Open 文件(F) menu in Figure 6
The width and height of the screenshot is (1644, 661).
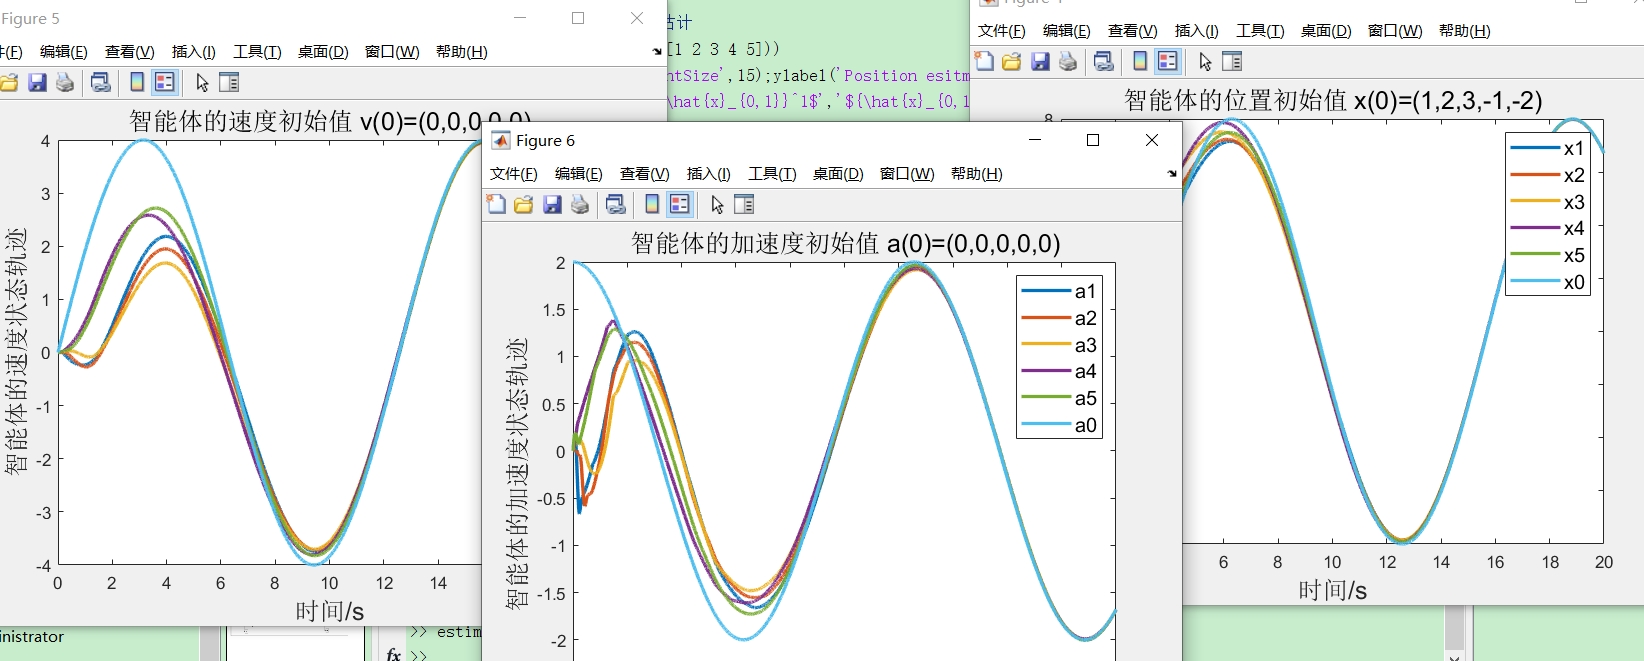coord(514,174)
